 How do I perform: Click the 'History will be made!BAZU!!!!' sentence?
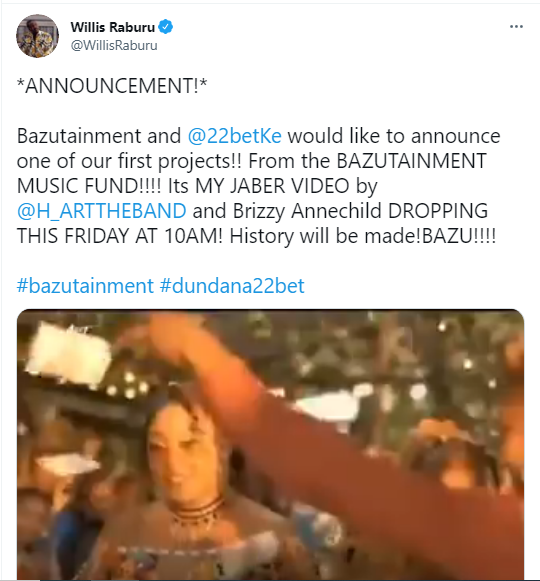tap(363, 236)
